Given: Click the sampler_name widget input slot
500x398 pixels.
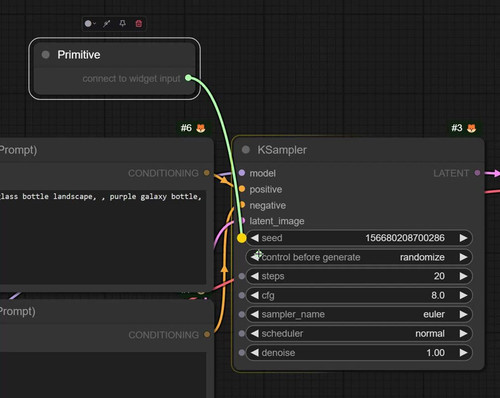Looking at the screenshot, I should click(x=242, y=314).
